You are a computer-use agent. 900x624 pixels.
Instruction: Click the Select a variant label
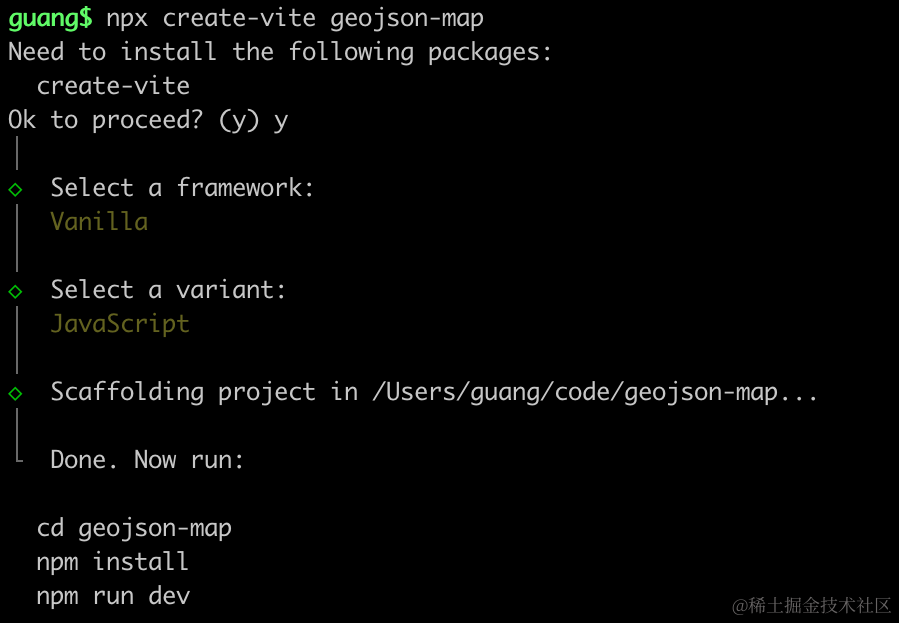tap(168, 290)
